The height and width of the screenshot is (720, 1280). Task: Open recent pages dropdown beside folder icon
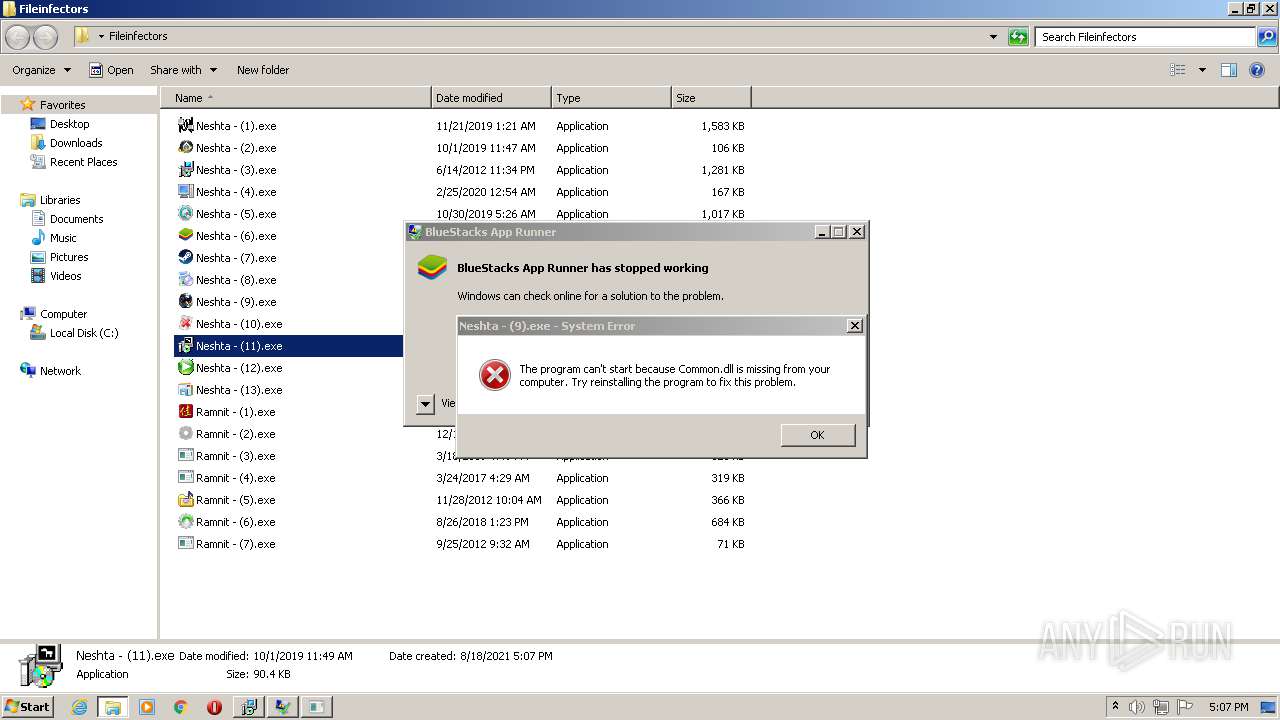point(101,37)
